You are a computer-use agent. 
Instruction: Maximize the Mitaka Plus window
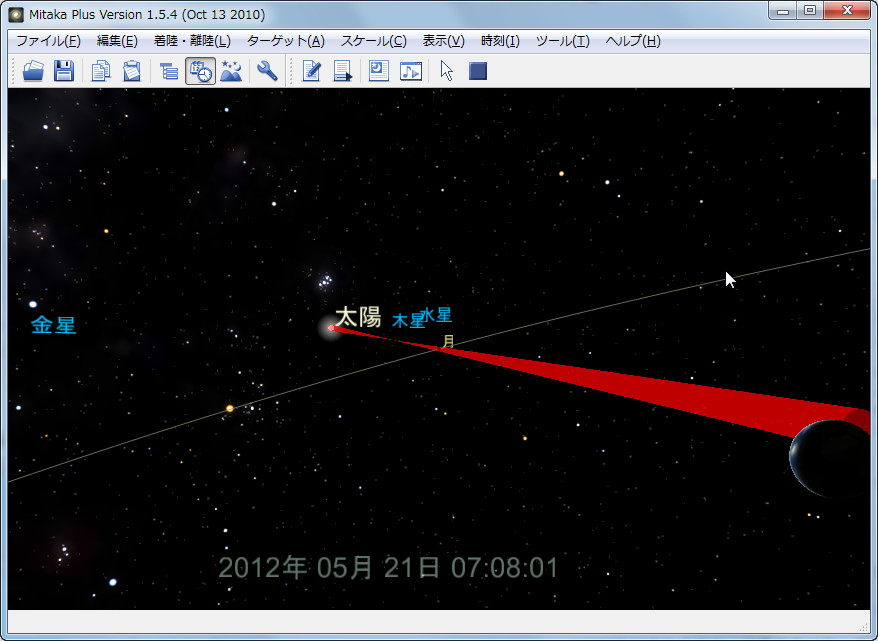point(810,11)
